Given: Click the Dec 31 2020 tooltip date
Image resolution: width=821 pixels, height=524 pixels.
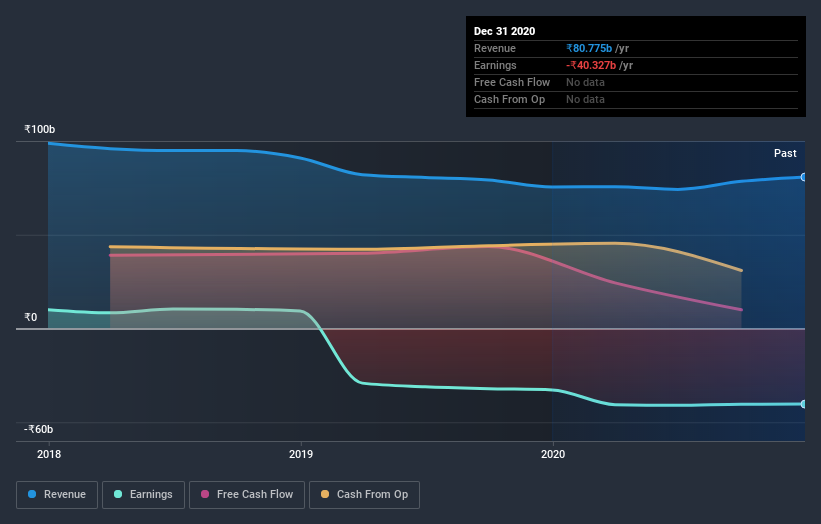Looking at the screenshot, I should click(504, 31).
